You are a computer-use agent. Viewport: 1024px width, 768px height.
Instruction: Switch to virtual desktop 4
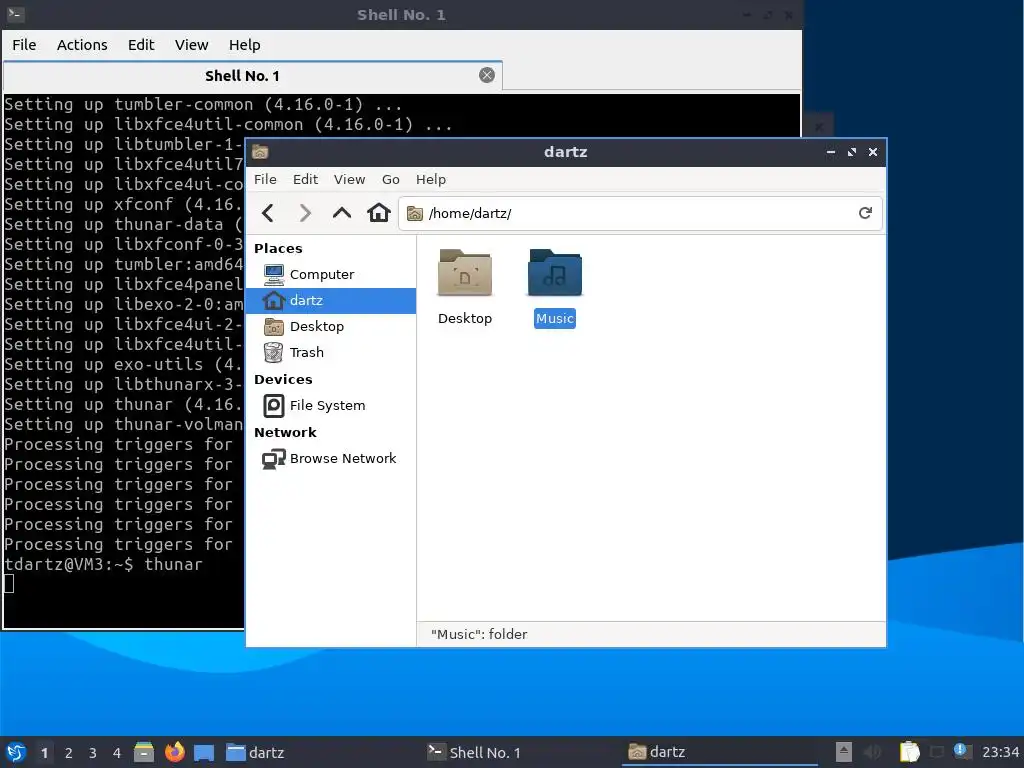pyautogui.click(x=117, y=753)
